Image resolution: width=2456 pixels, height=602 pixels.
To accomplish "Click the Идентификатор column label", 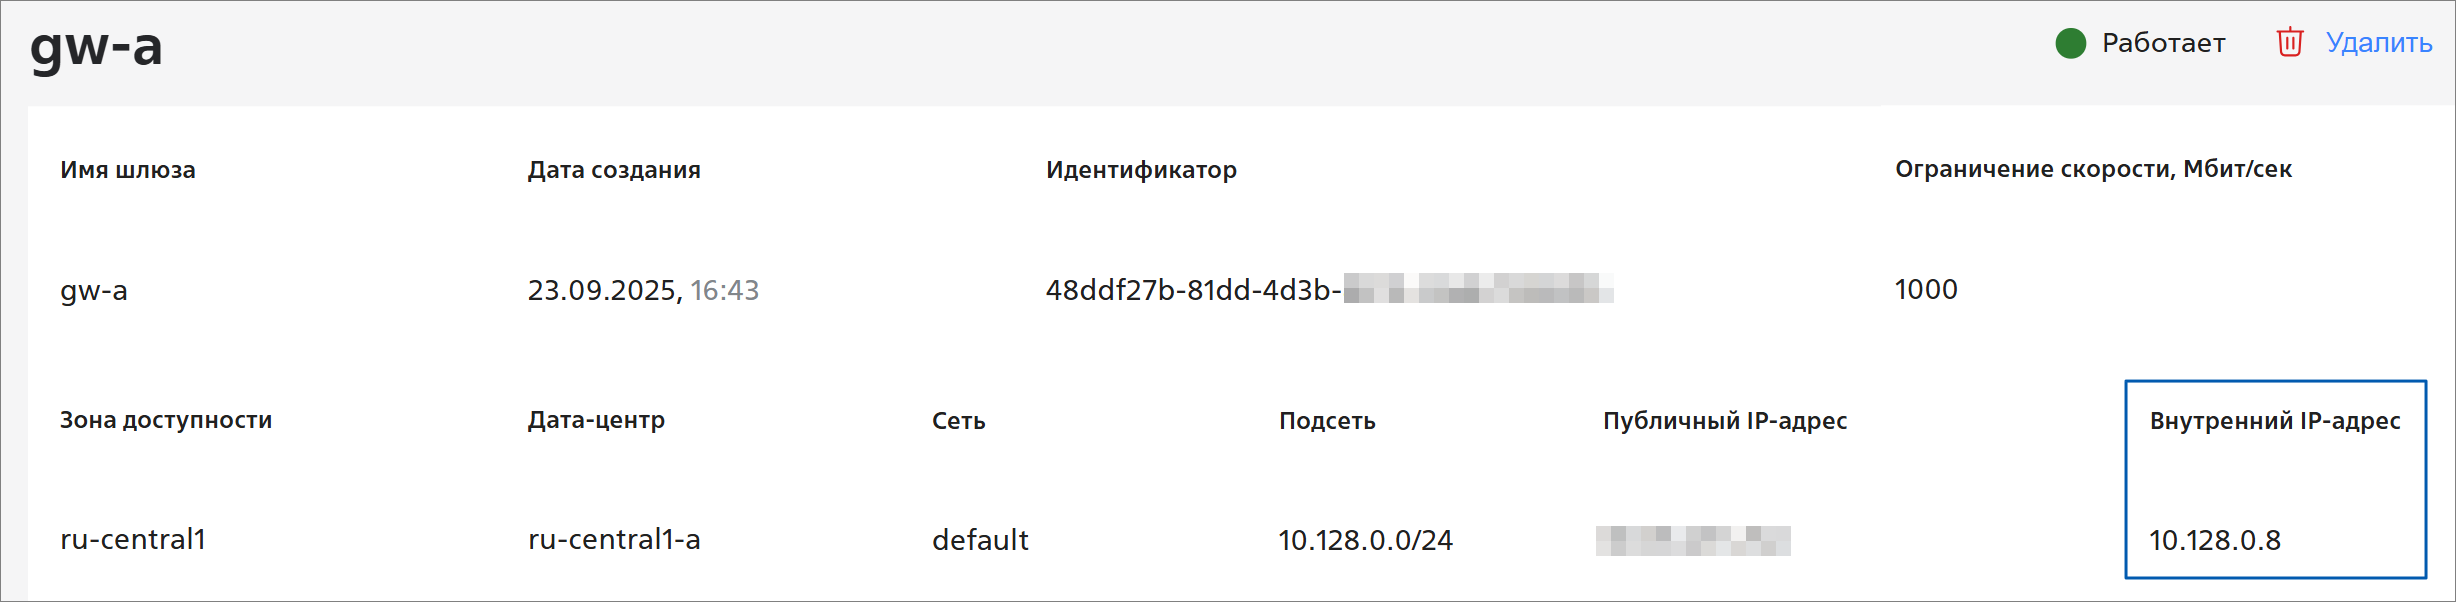I will [x=1141, y=170].
